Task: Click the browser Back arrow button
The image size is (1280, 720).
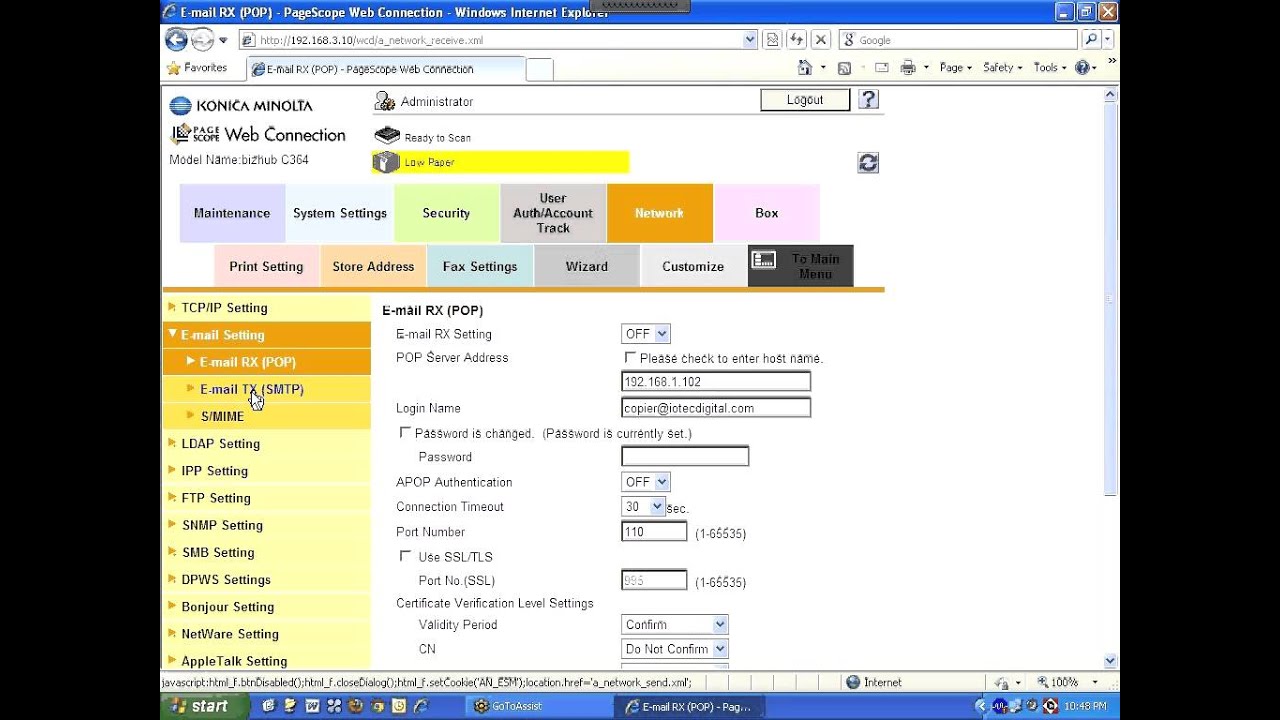Action: pyautogui.click(x=176, y=40)
